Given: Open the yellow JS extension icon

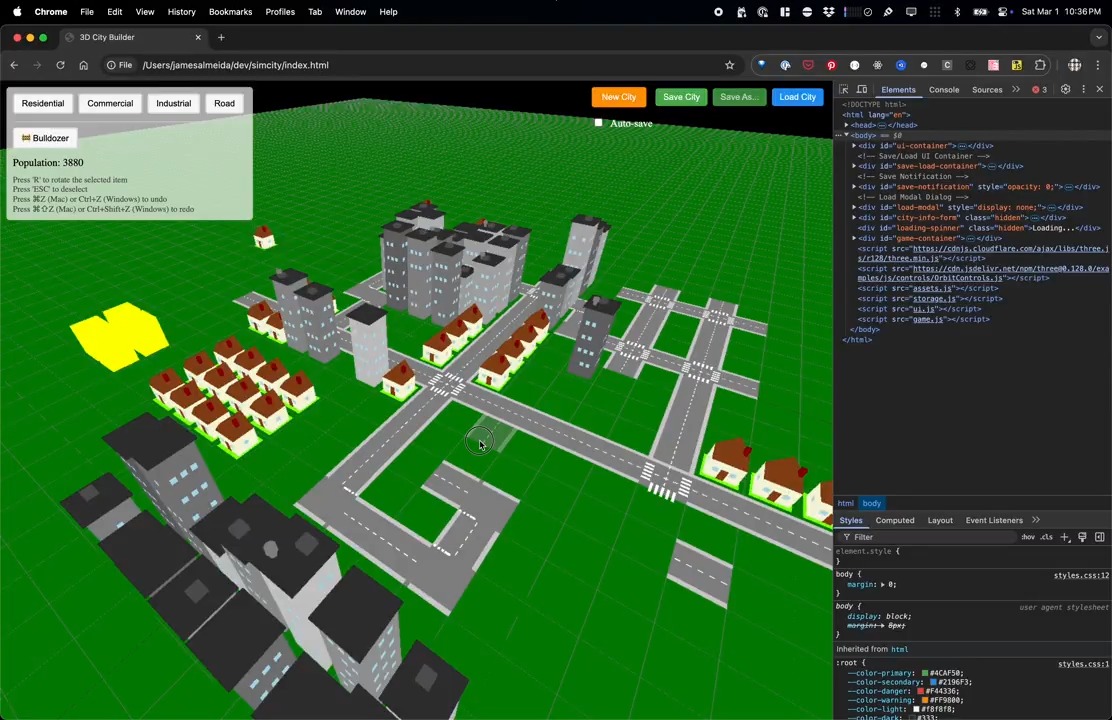Looking at the screenshot, I should point(1017,65).
